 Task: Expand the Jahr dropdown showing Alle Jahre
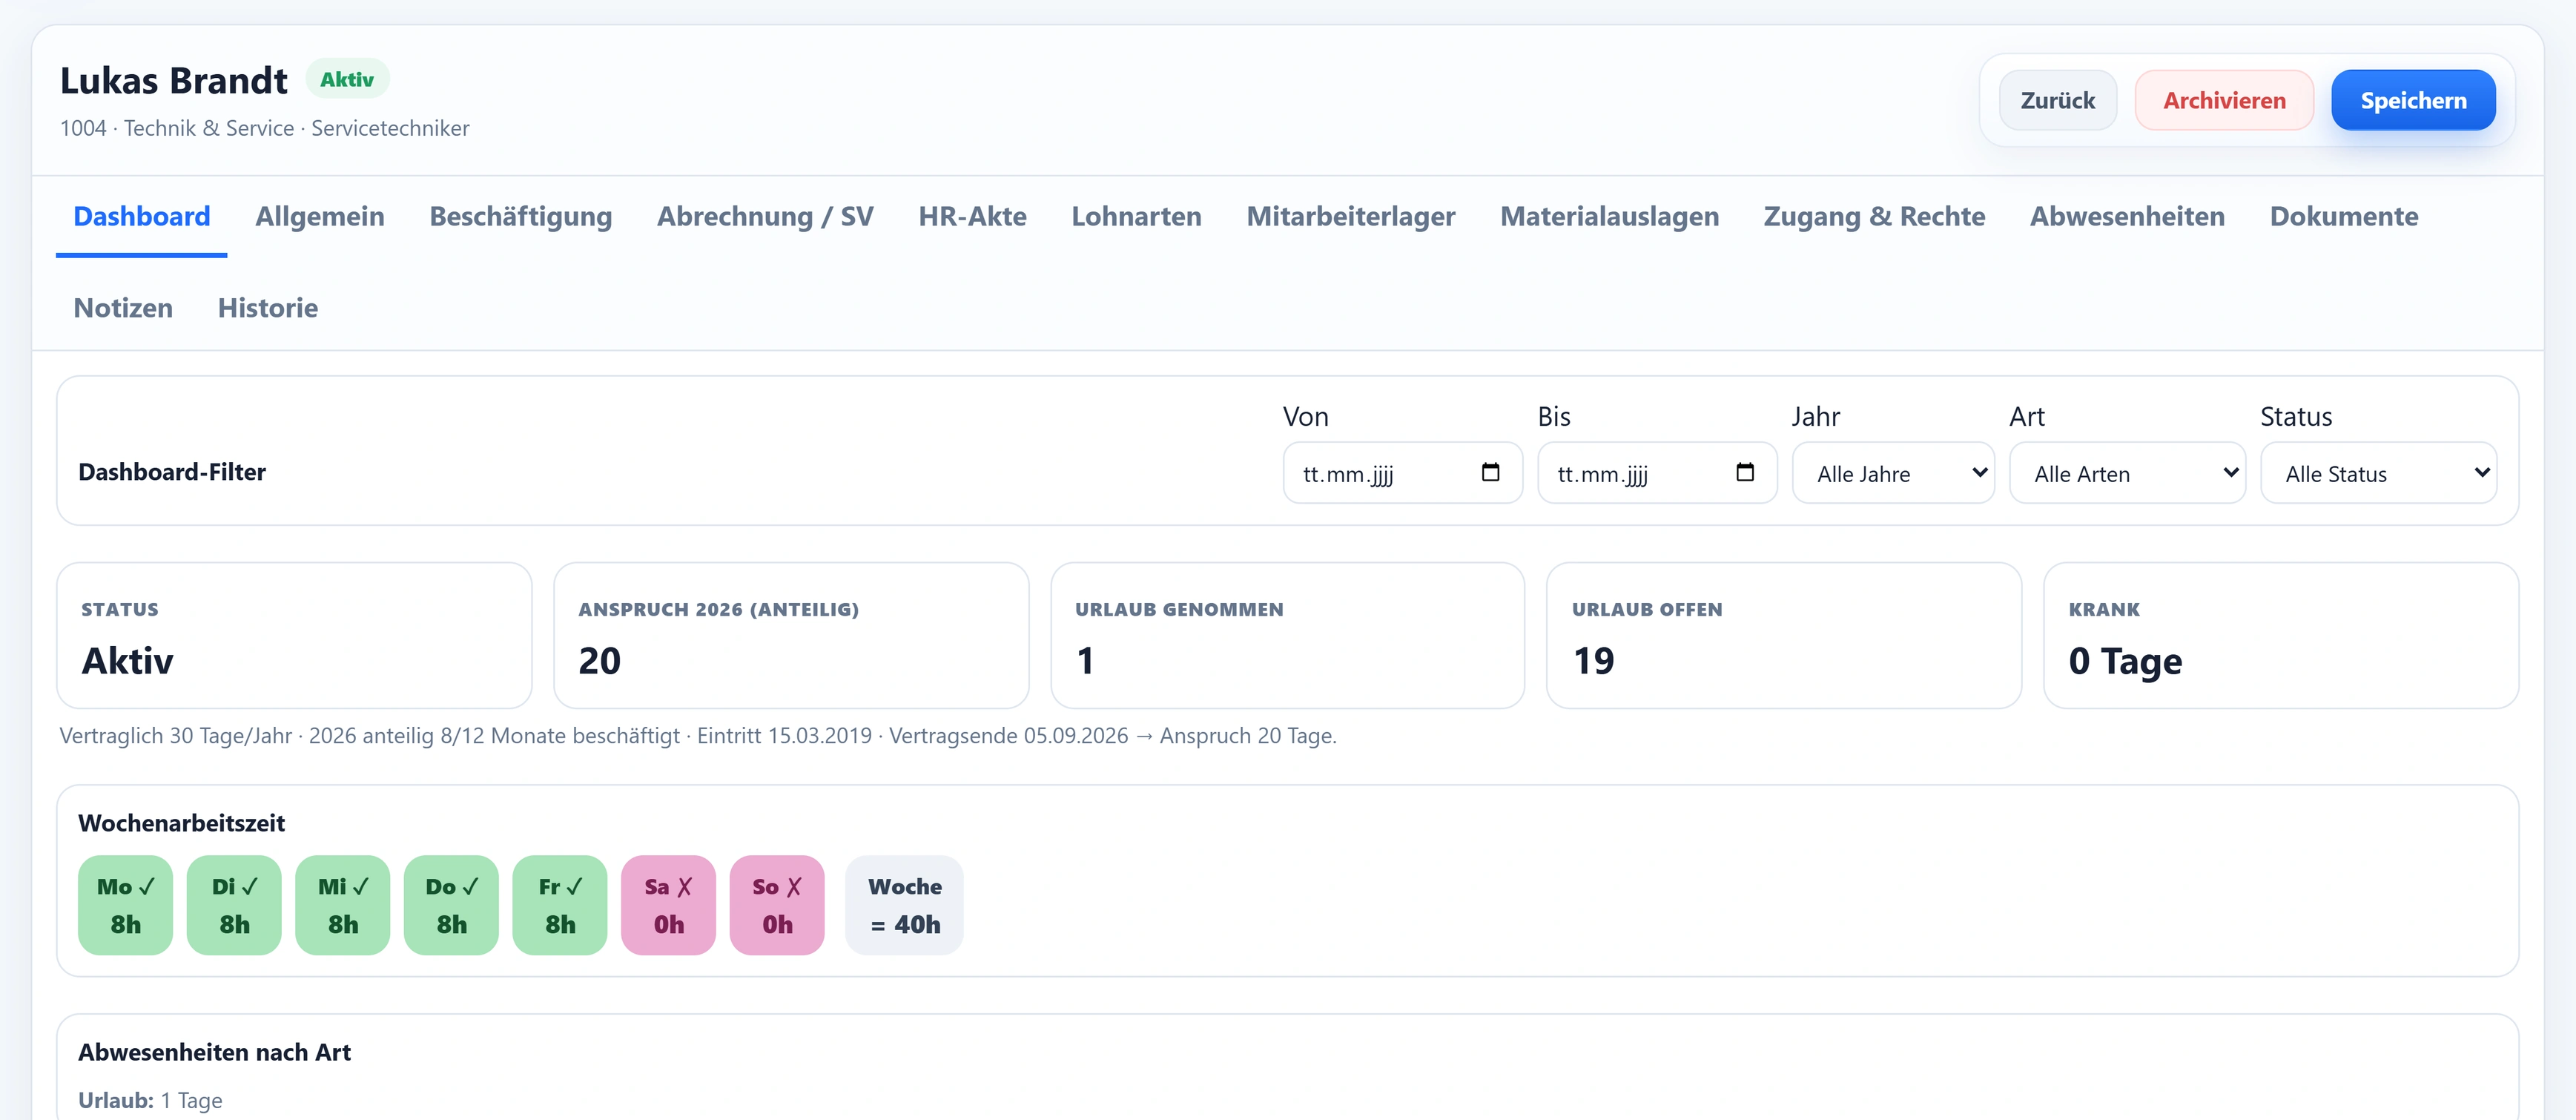(1893, 473)
